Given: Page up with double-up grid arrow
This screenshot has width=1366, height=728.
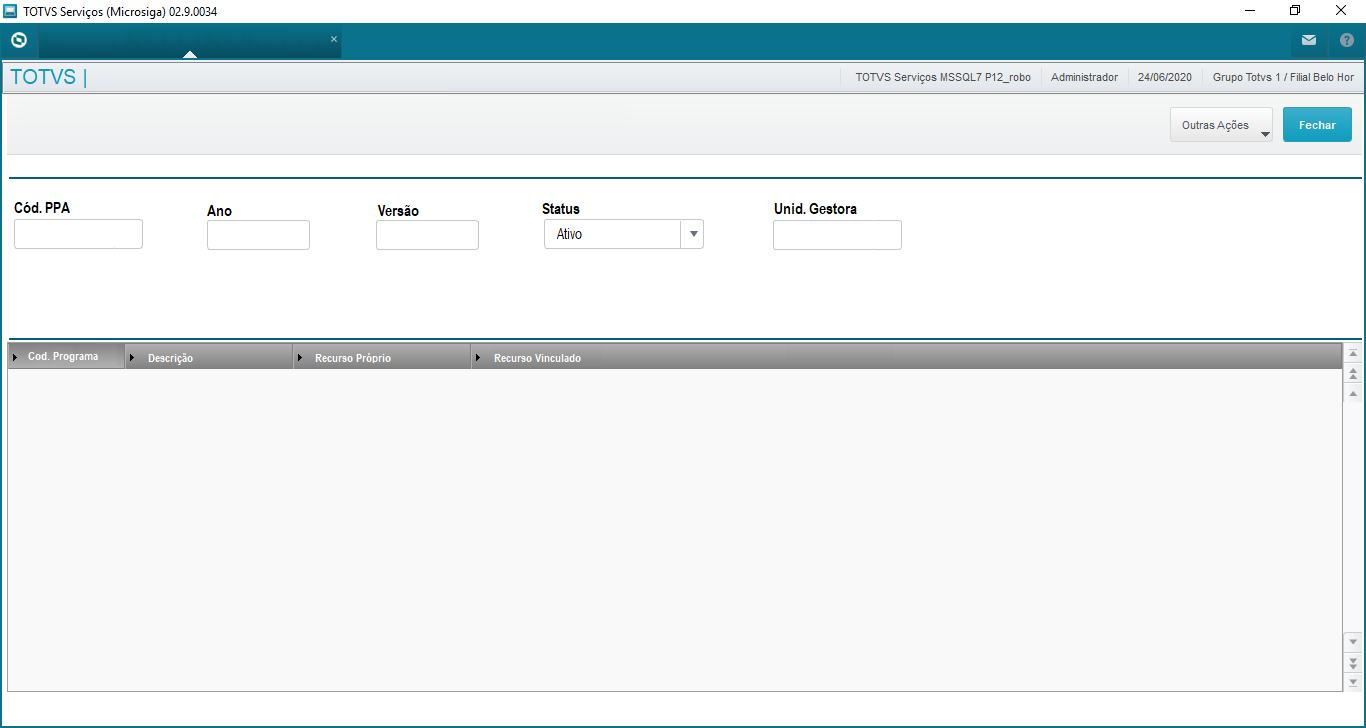Looking at the screenshot, I should click(x=1353, y=374).
